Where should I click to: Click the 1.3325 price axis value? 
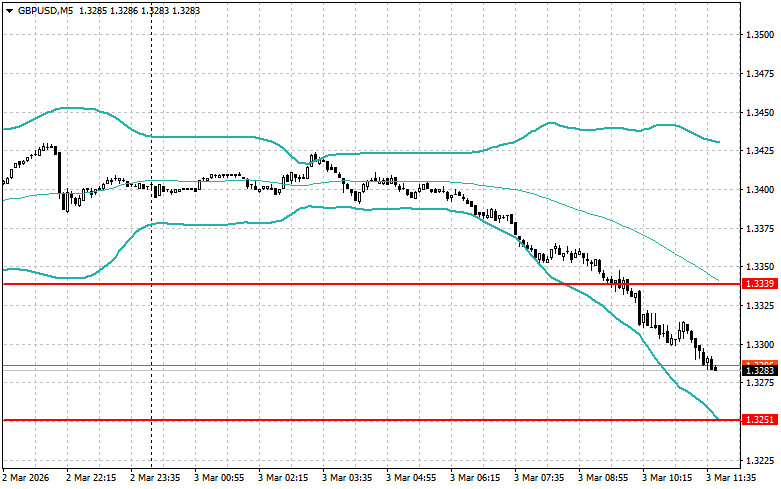[760, 306]
